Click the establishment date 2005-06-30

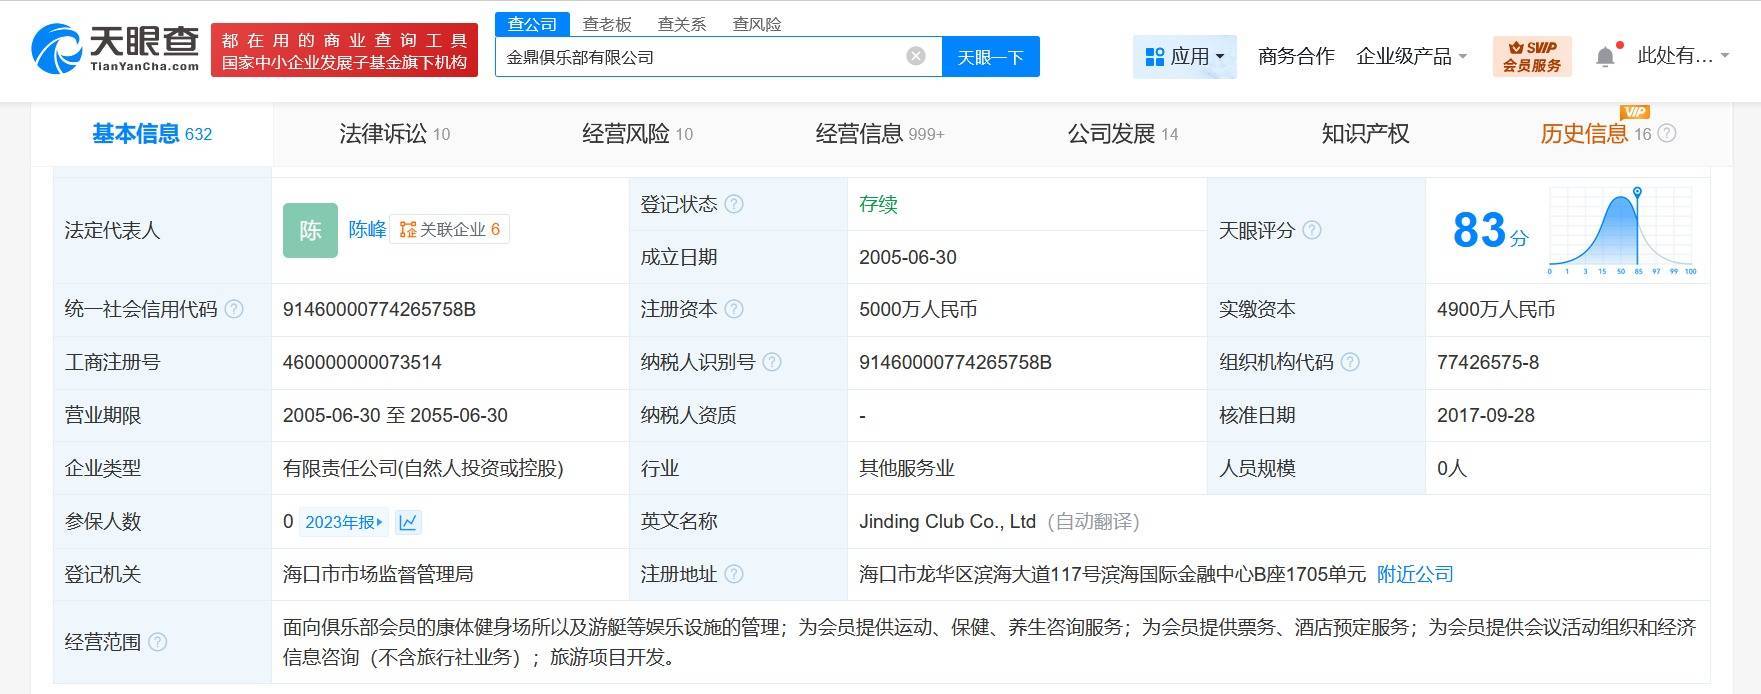907,257
